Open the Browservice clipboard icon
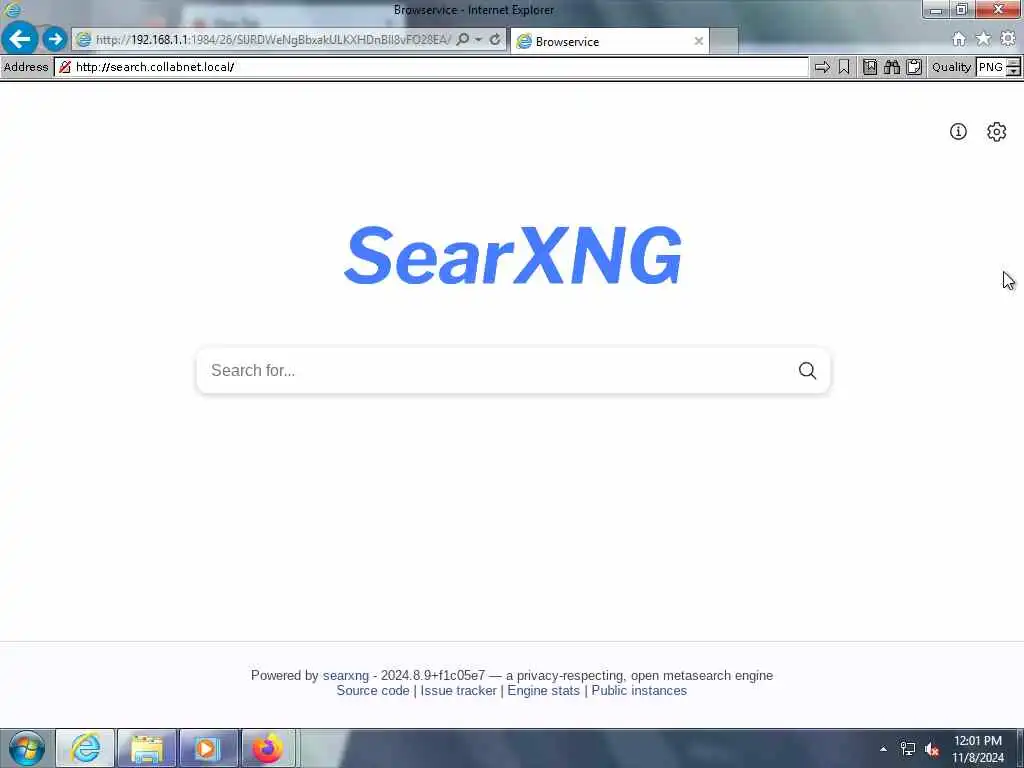Screen dimensions: 1024x768 click(x=914, y=67)
